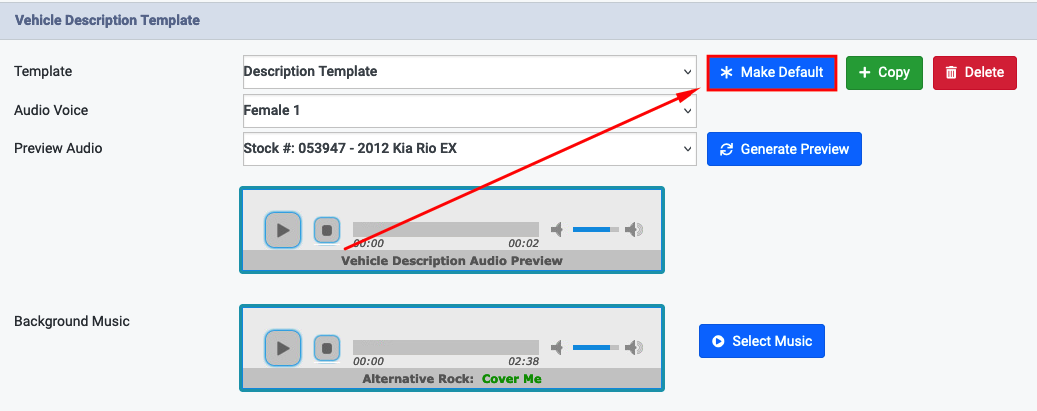The width and height of the screenshot is (1037, 411).
Task: Generate the audio preview
Action: 784,149
